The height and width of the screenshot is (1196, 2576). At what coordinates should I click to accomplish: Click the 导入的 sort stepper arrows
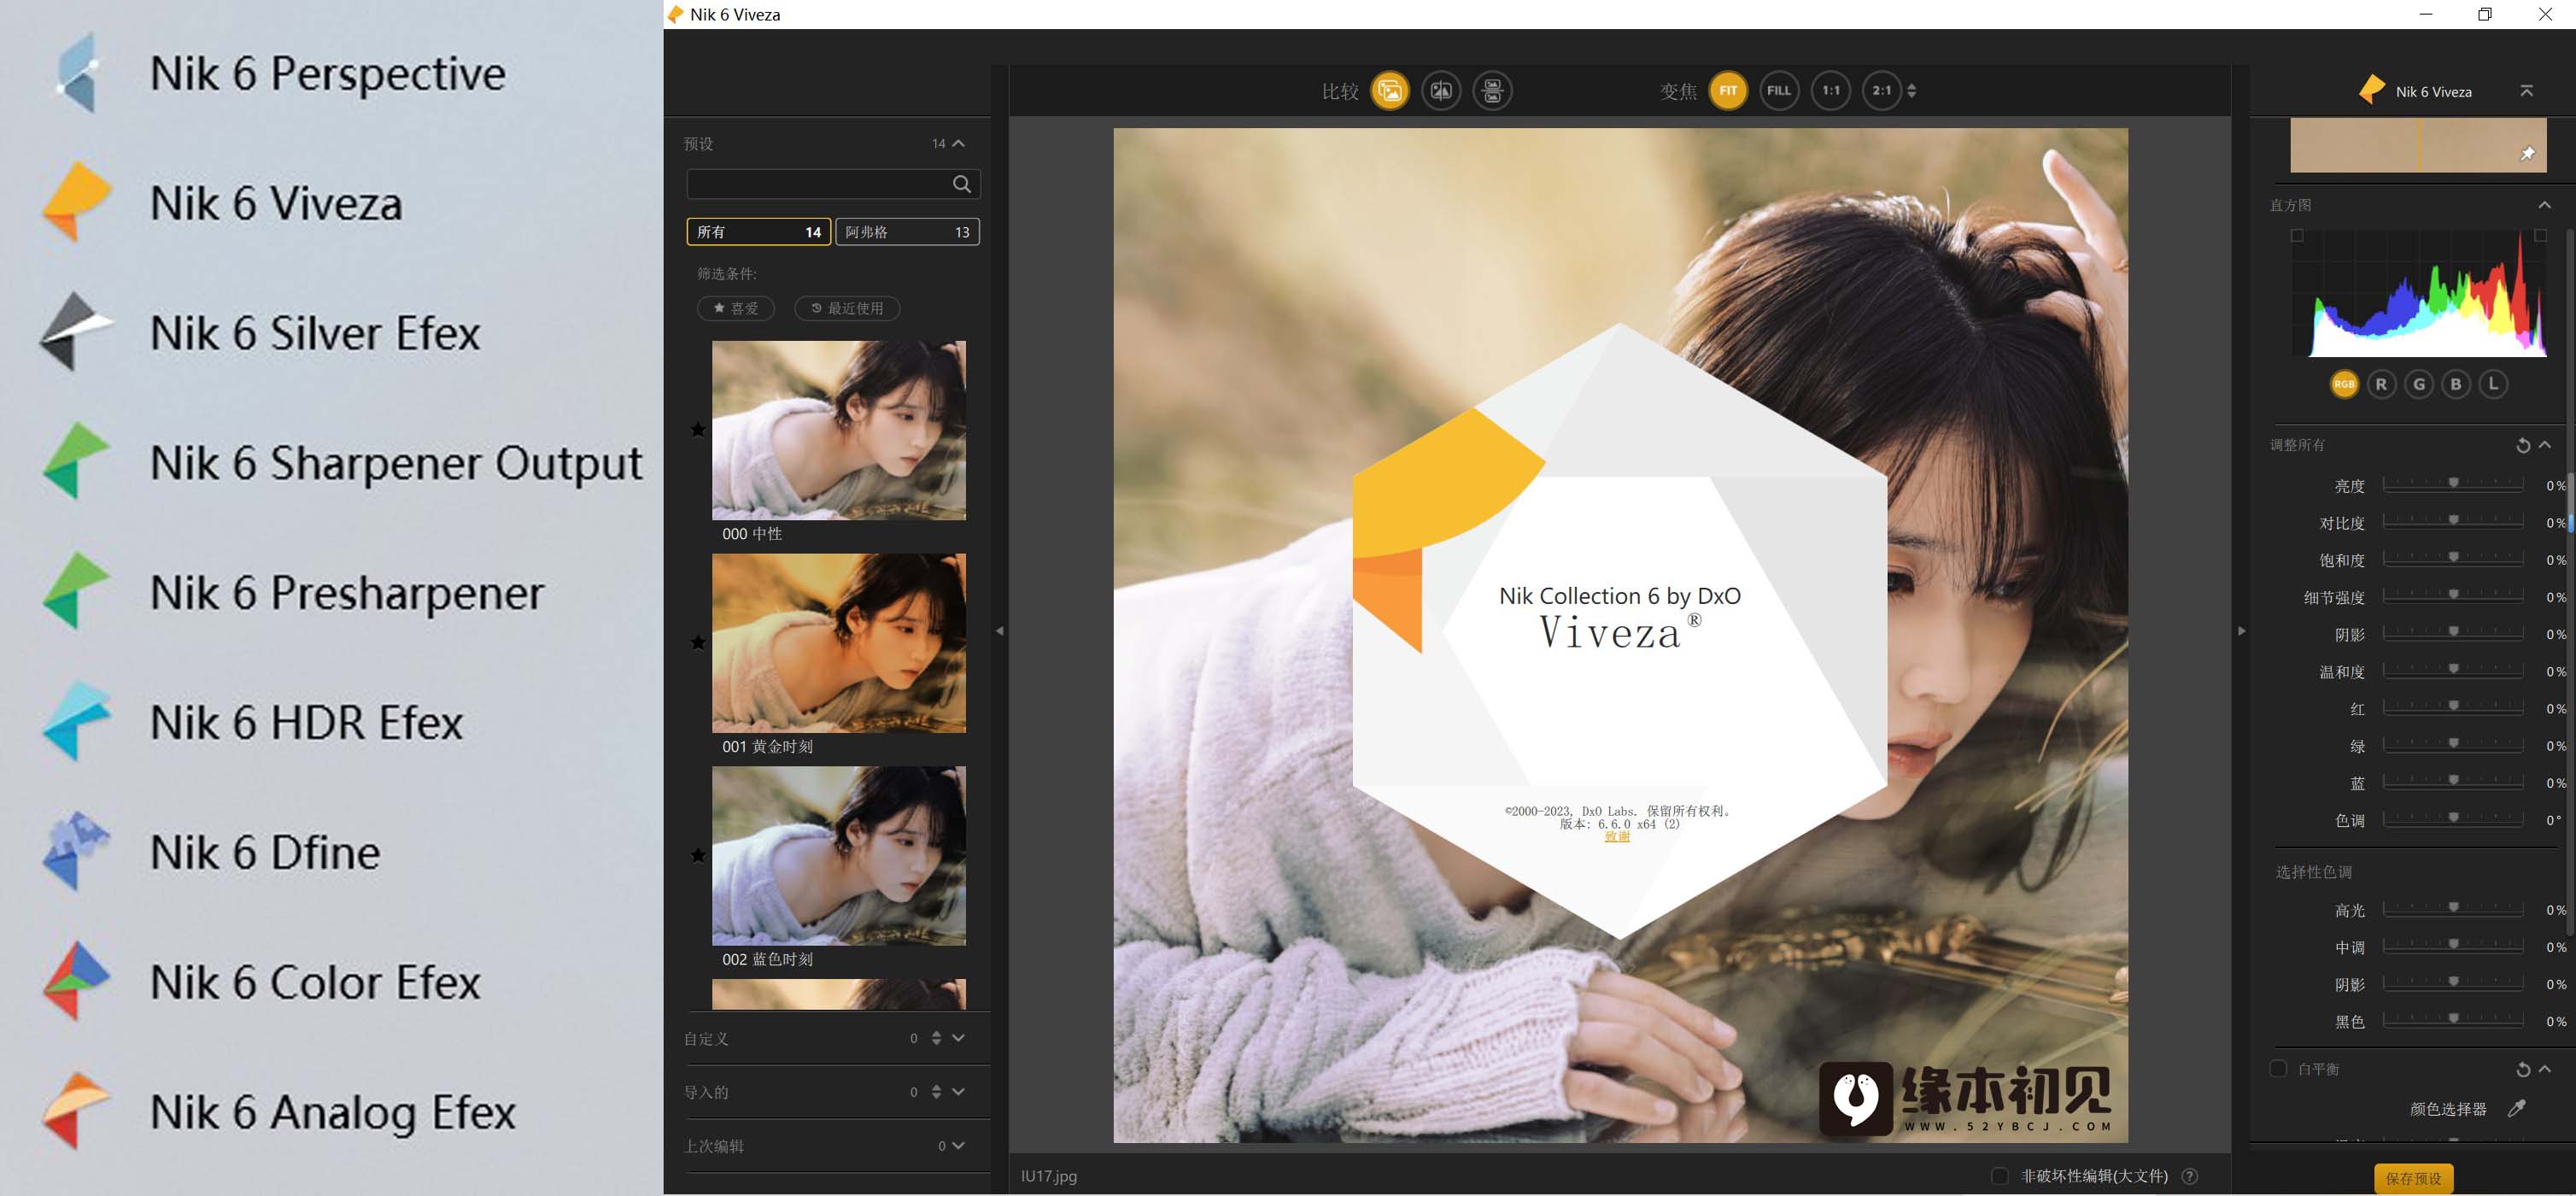936,1092
